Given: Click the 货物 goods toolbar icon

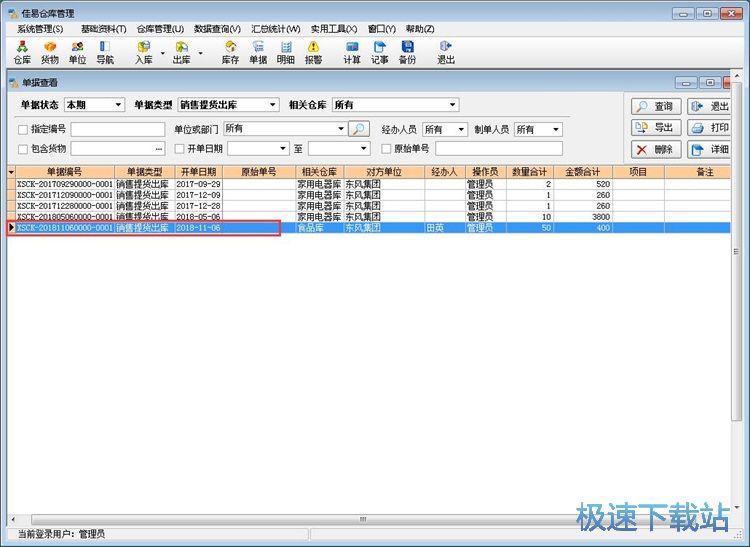Looking at the screenshot, I should tap(50, 53).
